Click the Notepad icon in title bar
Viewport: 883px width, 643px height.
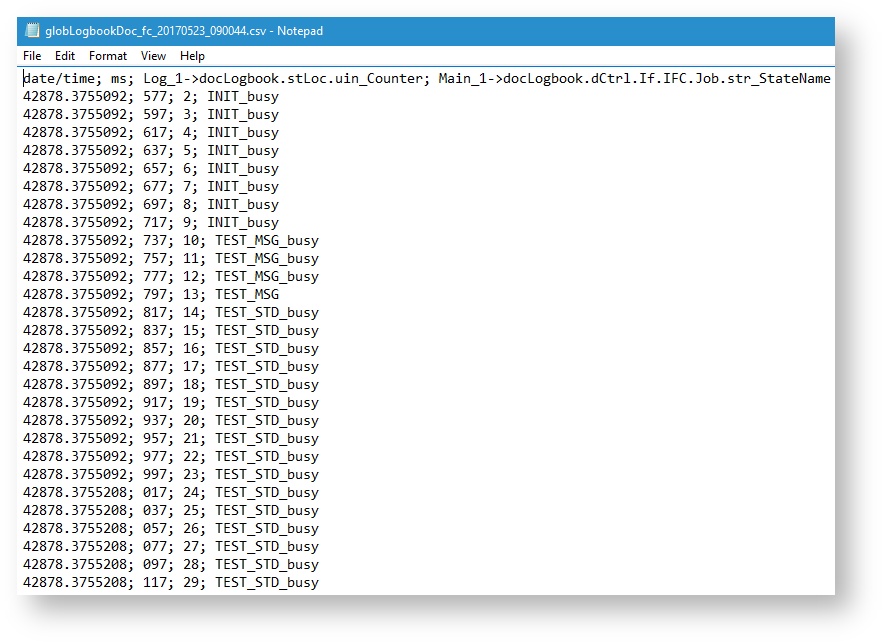coord(33,30)
